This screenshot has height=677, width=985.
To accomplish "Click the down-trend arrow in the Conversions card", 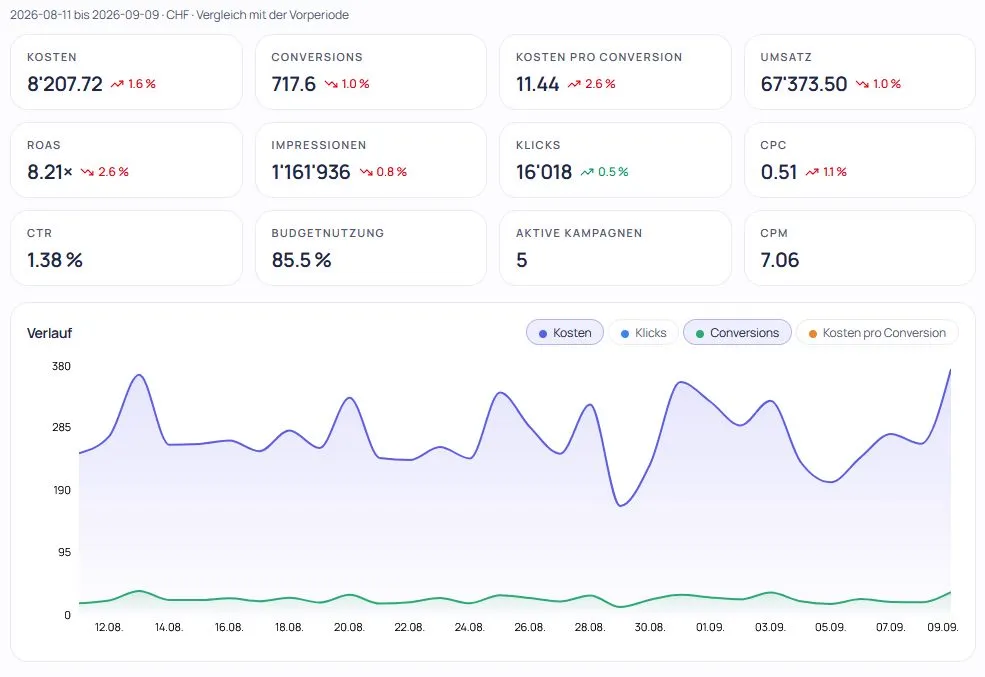I will pos(331,84).
